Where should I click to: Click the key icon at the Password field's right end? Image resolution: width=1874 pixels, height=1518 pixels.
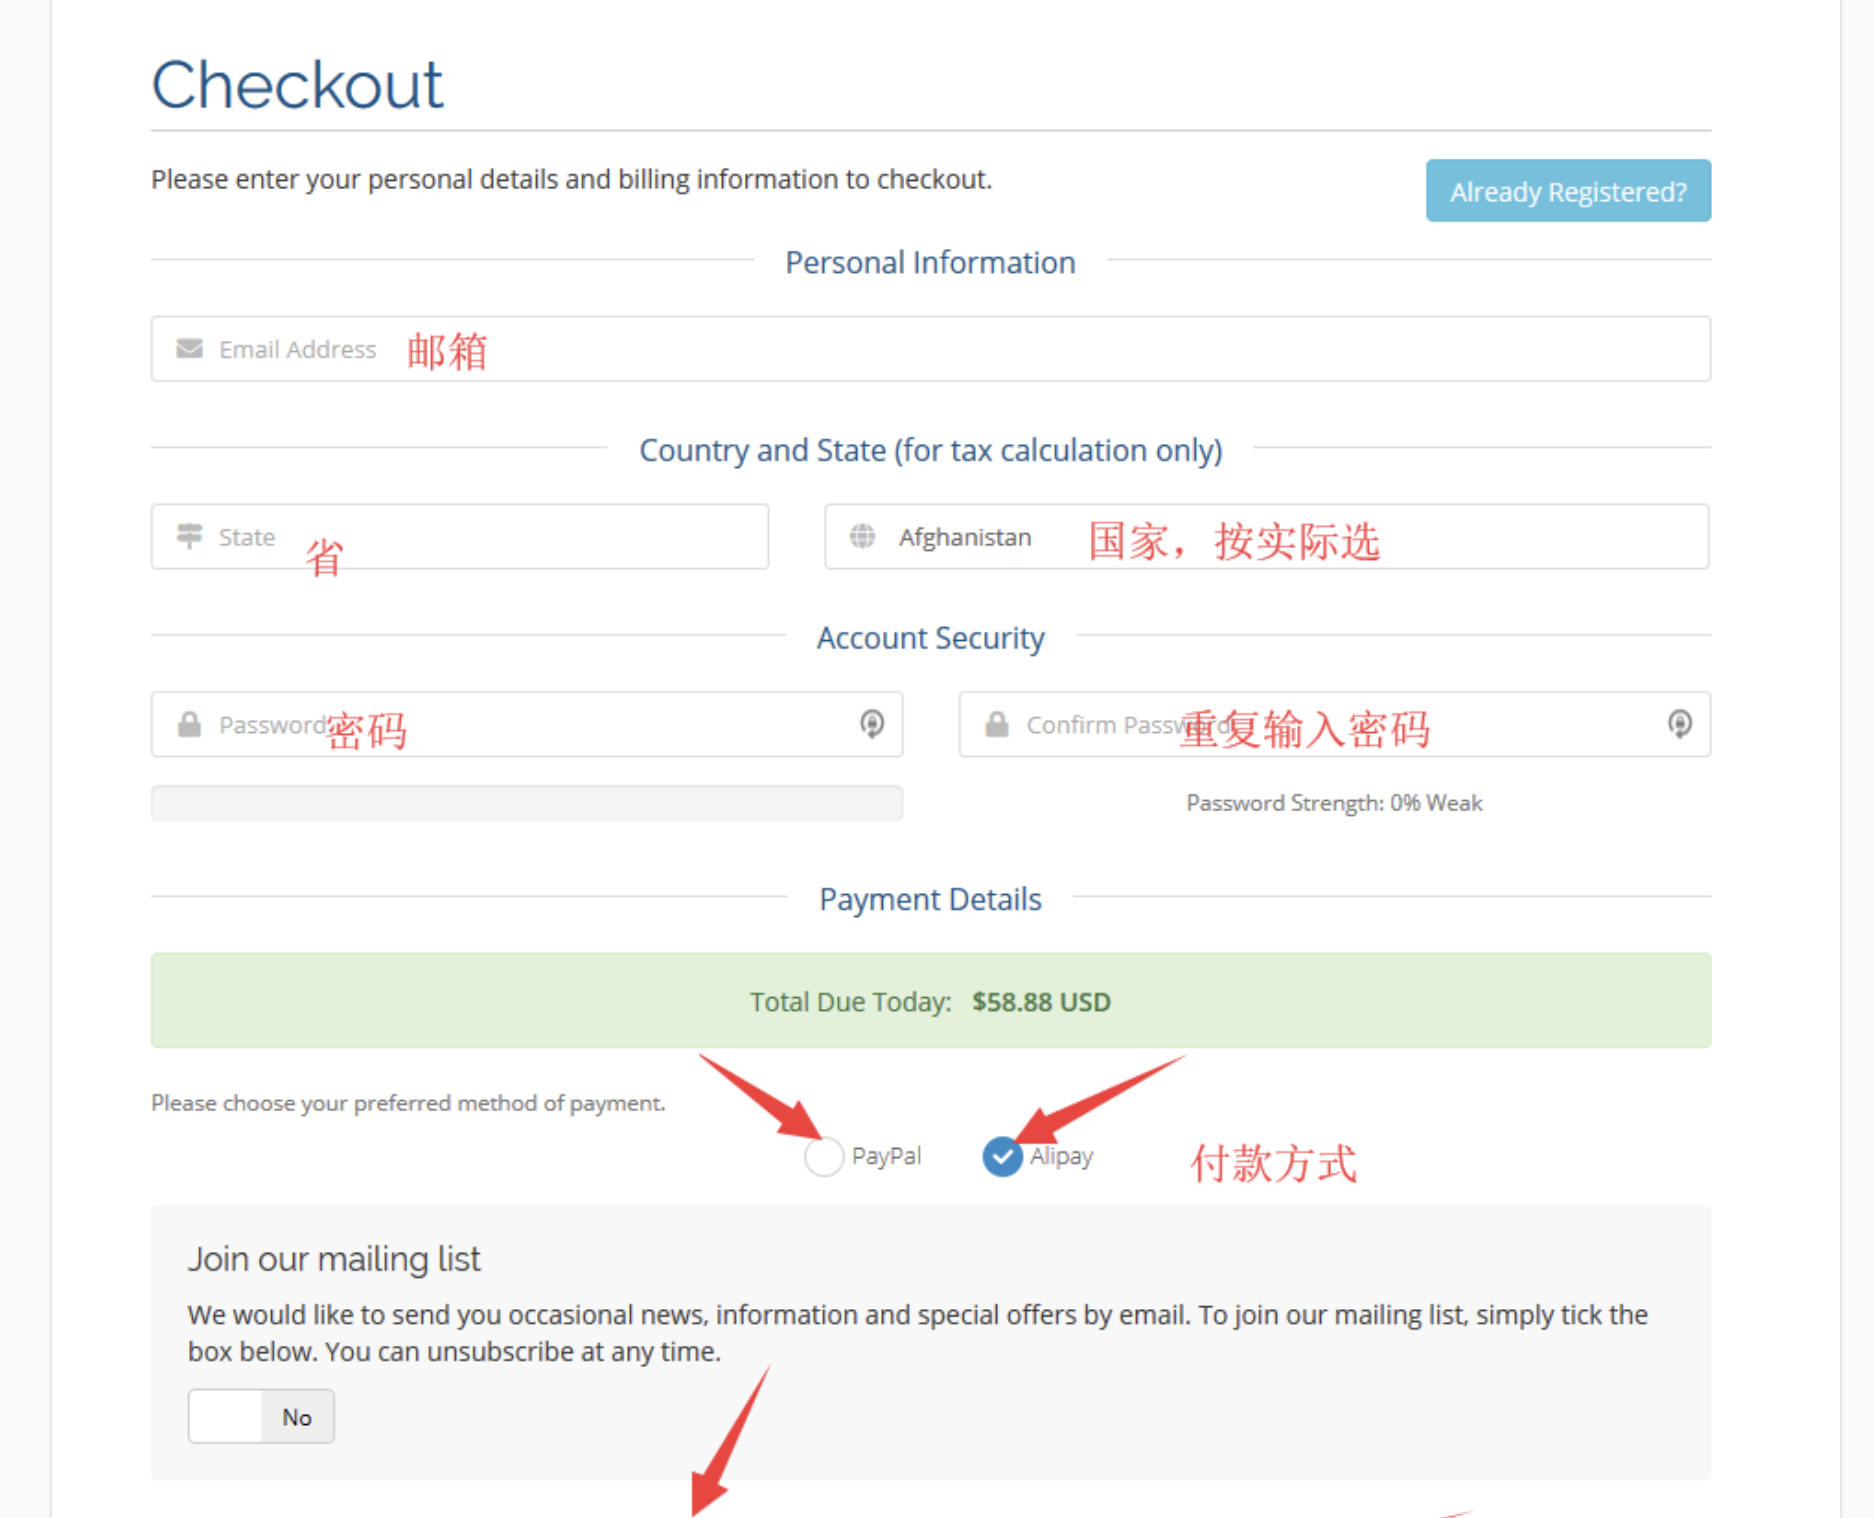(x=872, y=724)
